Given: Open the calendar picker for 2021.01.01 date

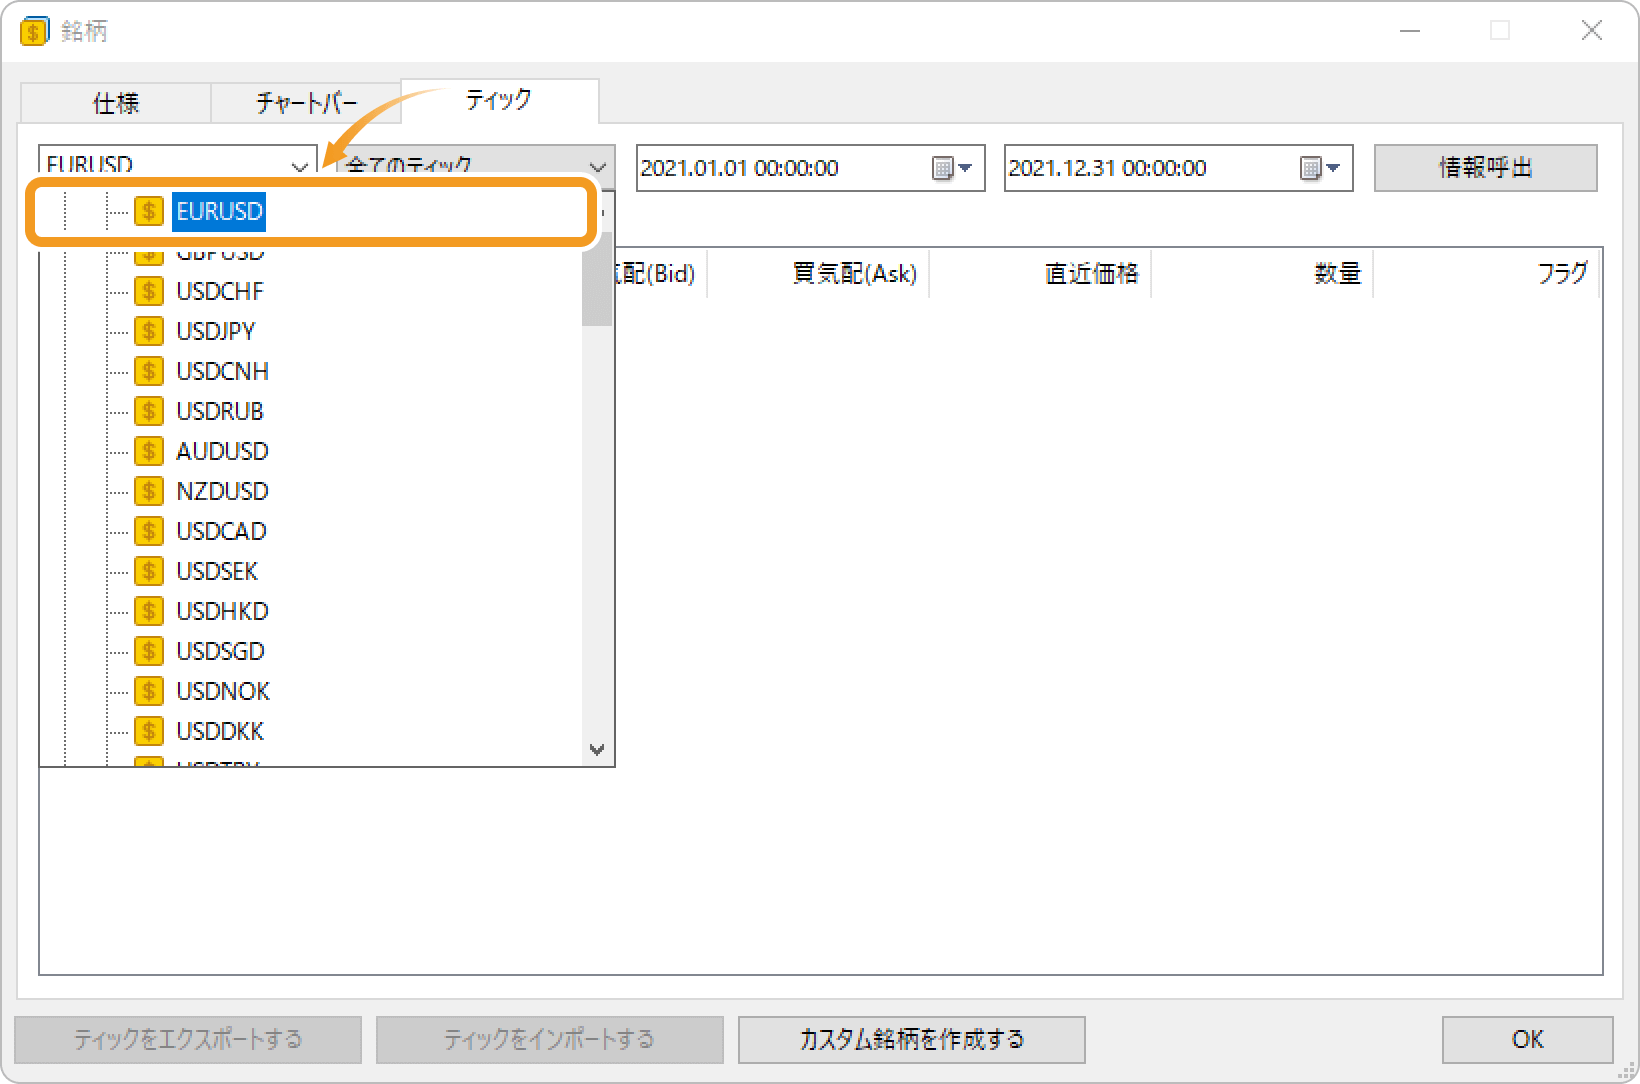Looking at the screenshot, I should (952, 168).
